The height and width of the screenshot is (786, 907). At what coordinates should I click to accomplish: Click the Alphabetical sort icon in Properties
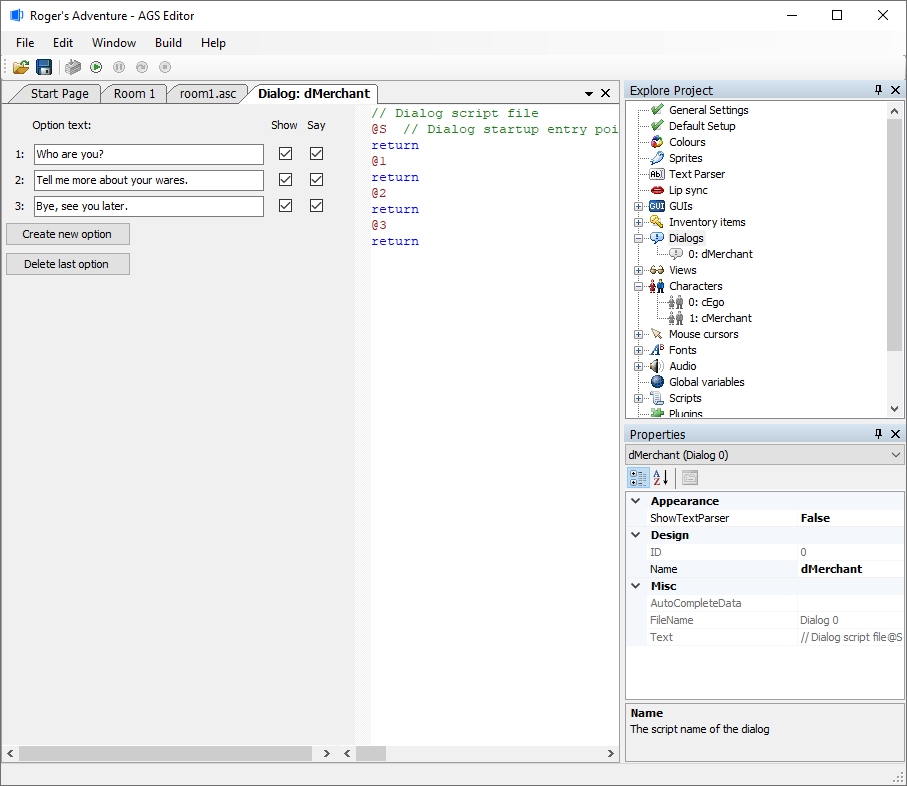tap(661, 478)
